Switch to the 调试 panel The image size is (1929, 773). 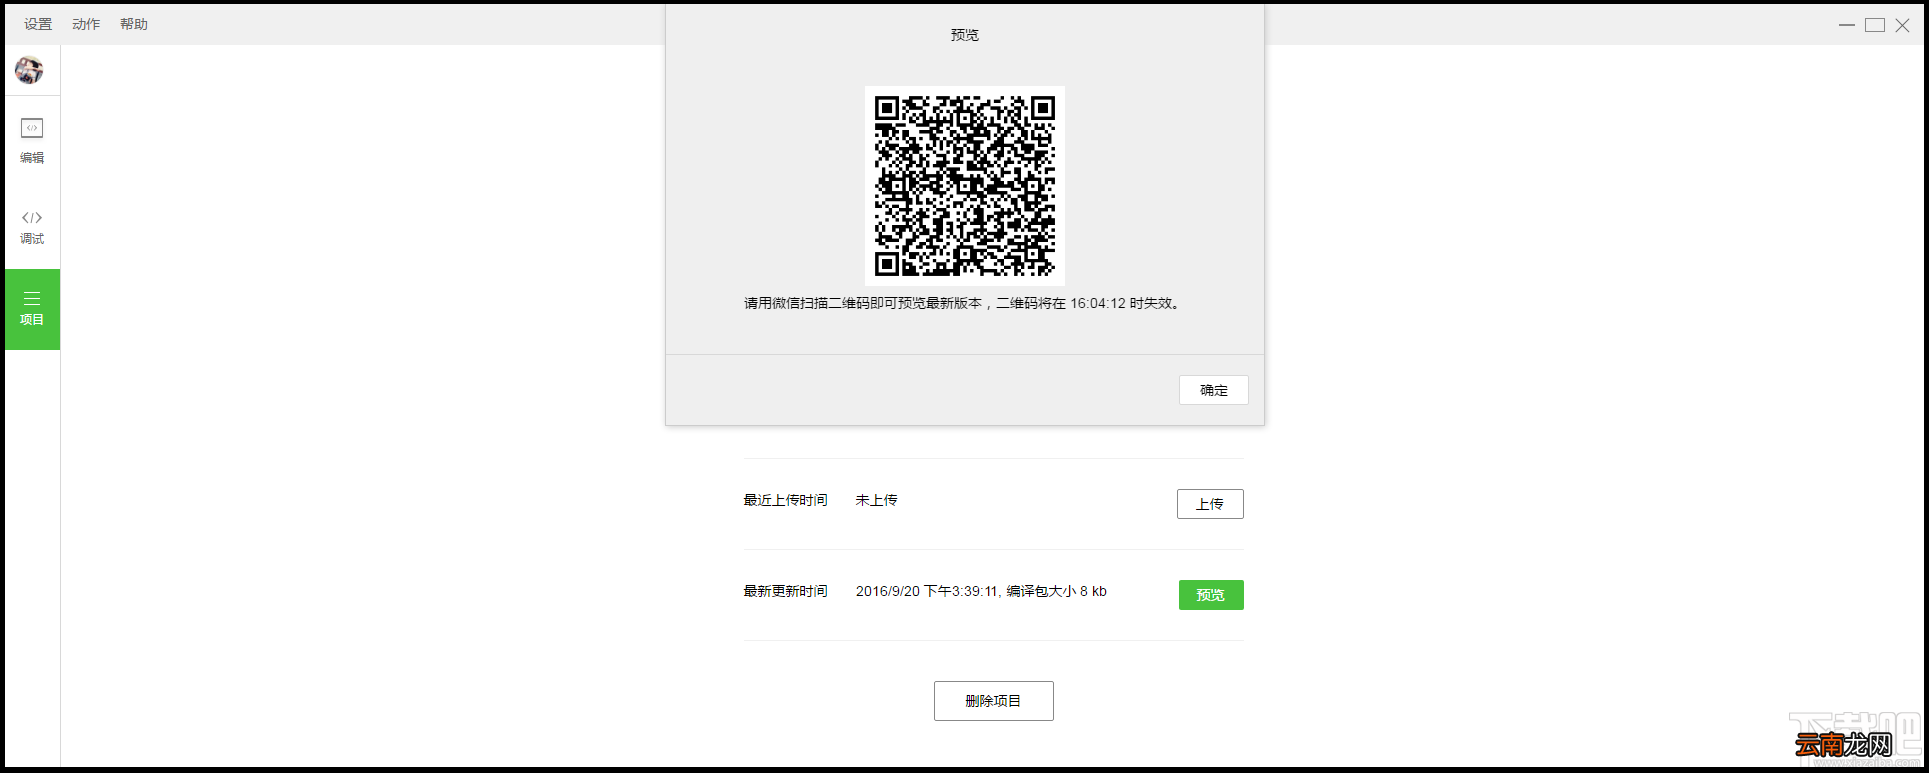click(x=32, y=228)
